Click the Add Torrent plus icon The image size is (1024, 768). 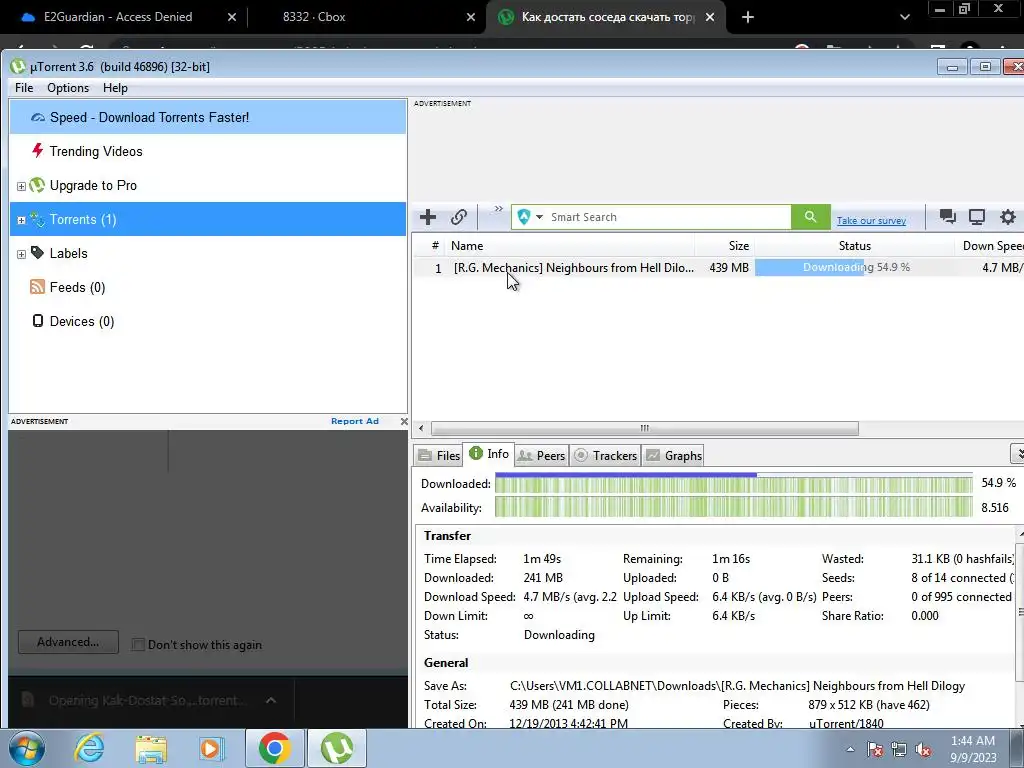(428, 217)
